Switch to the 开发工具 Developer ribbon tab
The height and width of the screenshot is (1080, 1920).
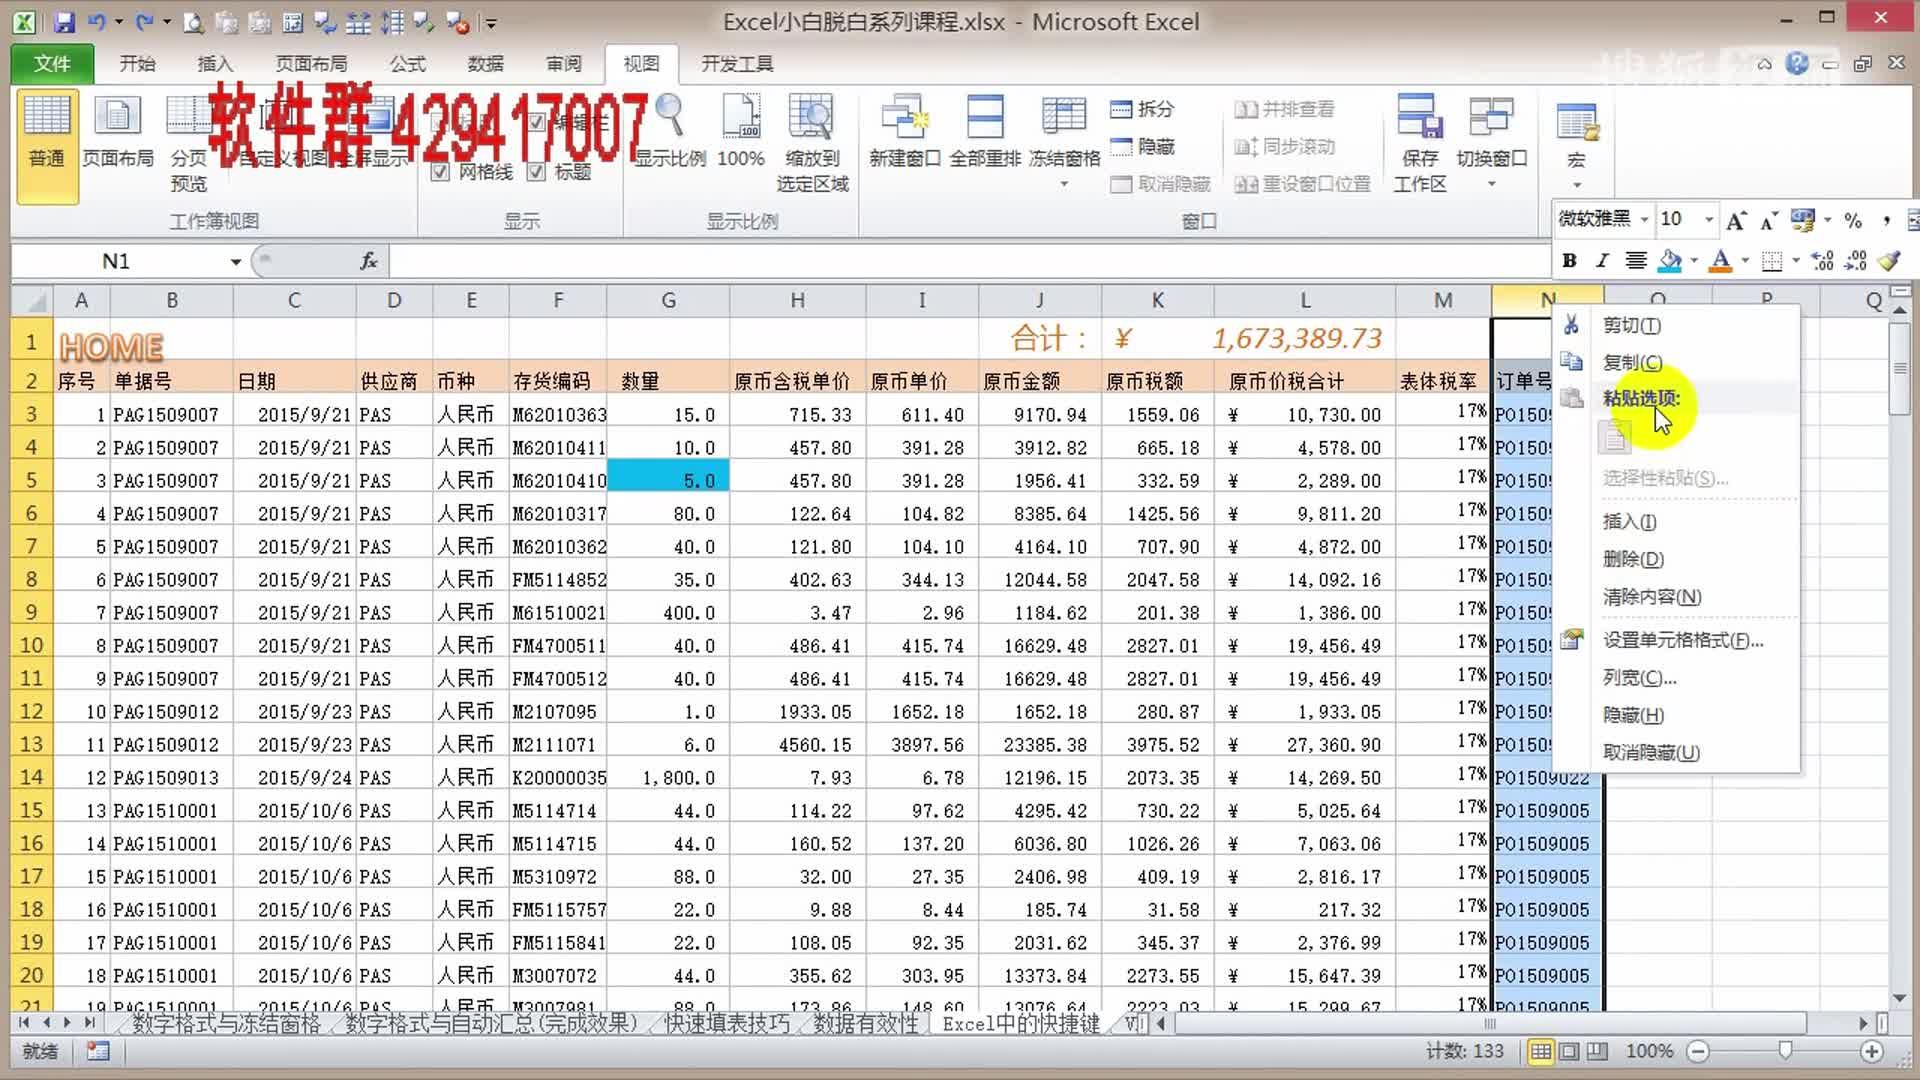tap(736, 63)
